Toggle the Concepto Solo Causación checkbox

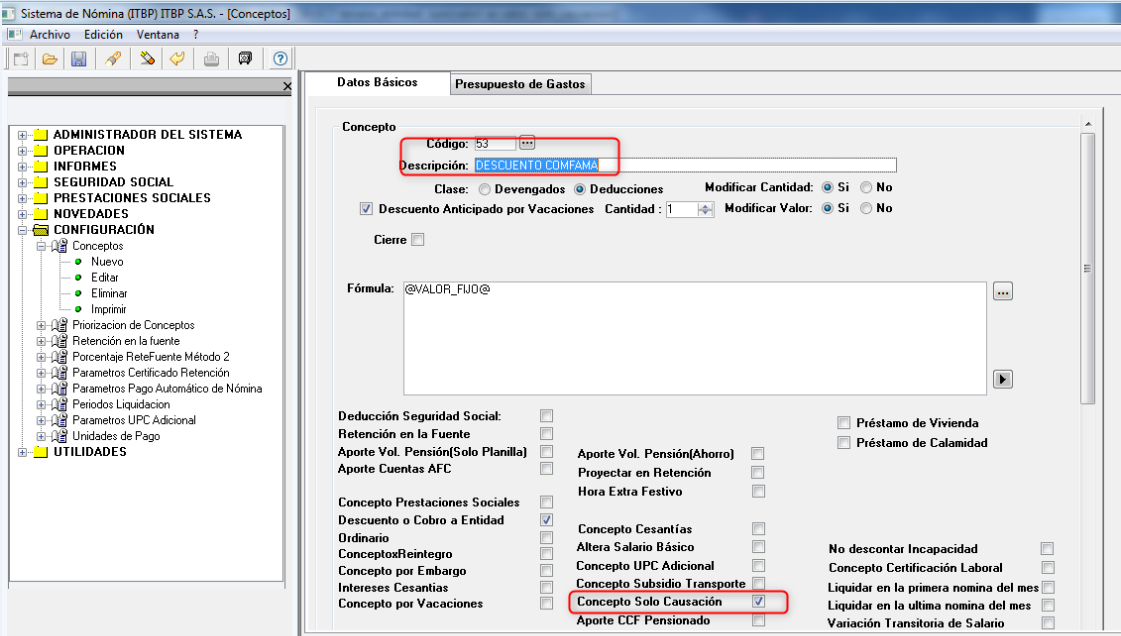click(759, 602)
